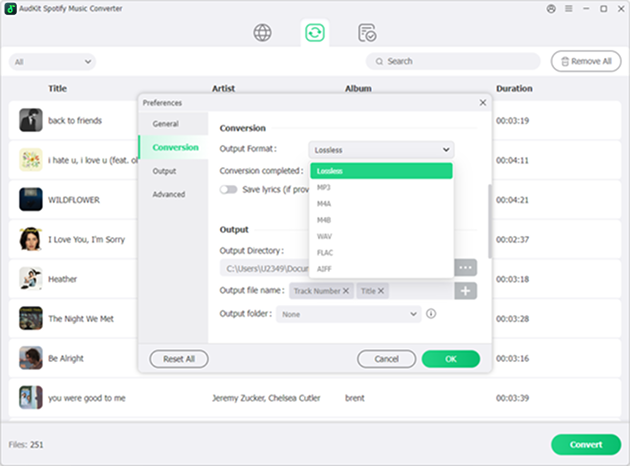630x467 pixels.
Task: Click duration 00:03:39
Action: tap(512, 398)
